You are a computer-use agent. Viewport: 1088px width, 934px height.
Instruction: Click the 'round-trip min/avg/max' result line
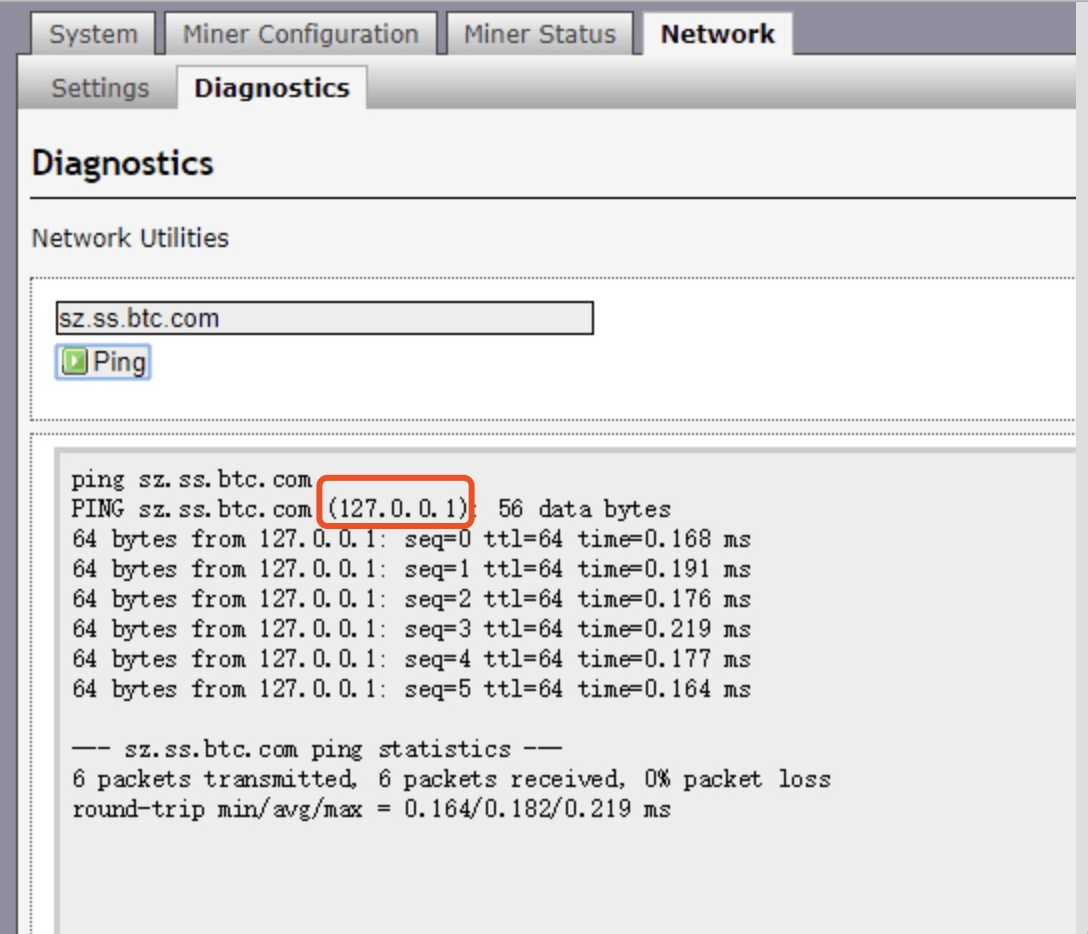click(x=371, y=809)
